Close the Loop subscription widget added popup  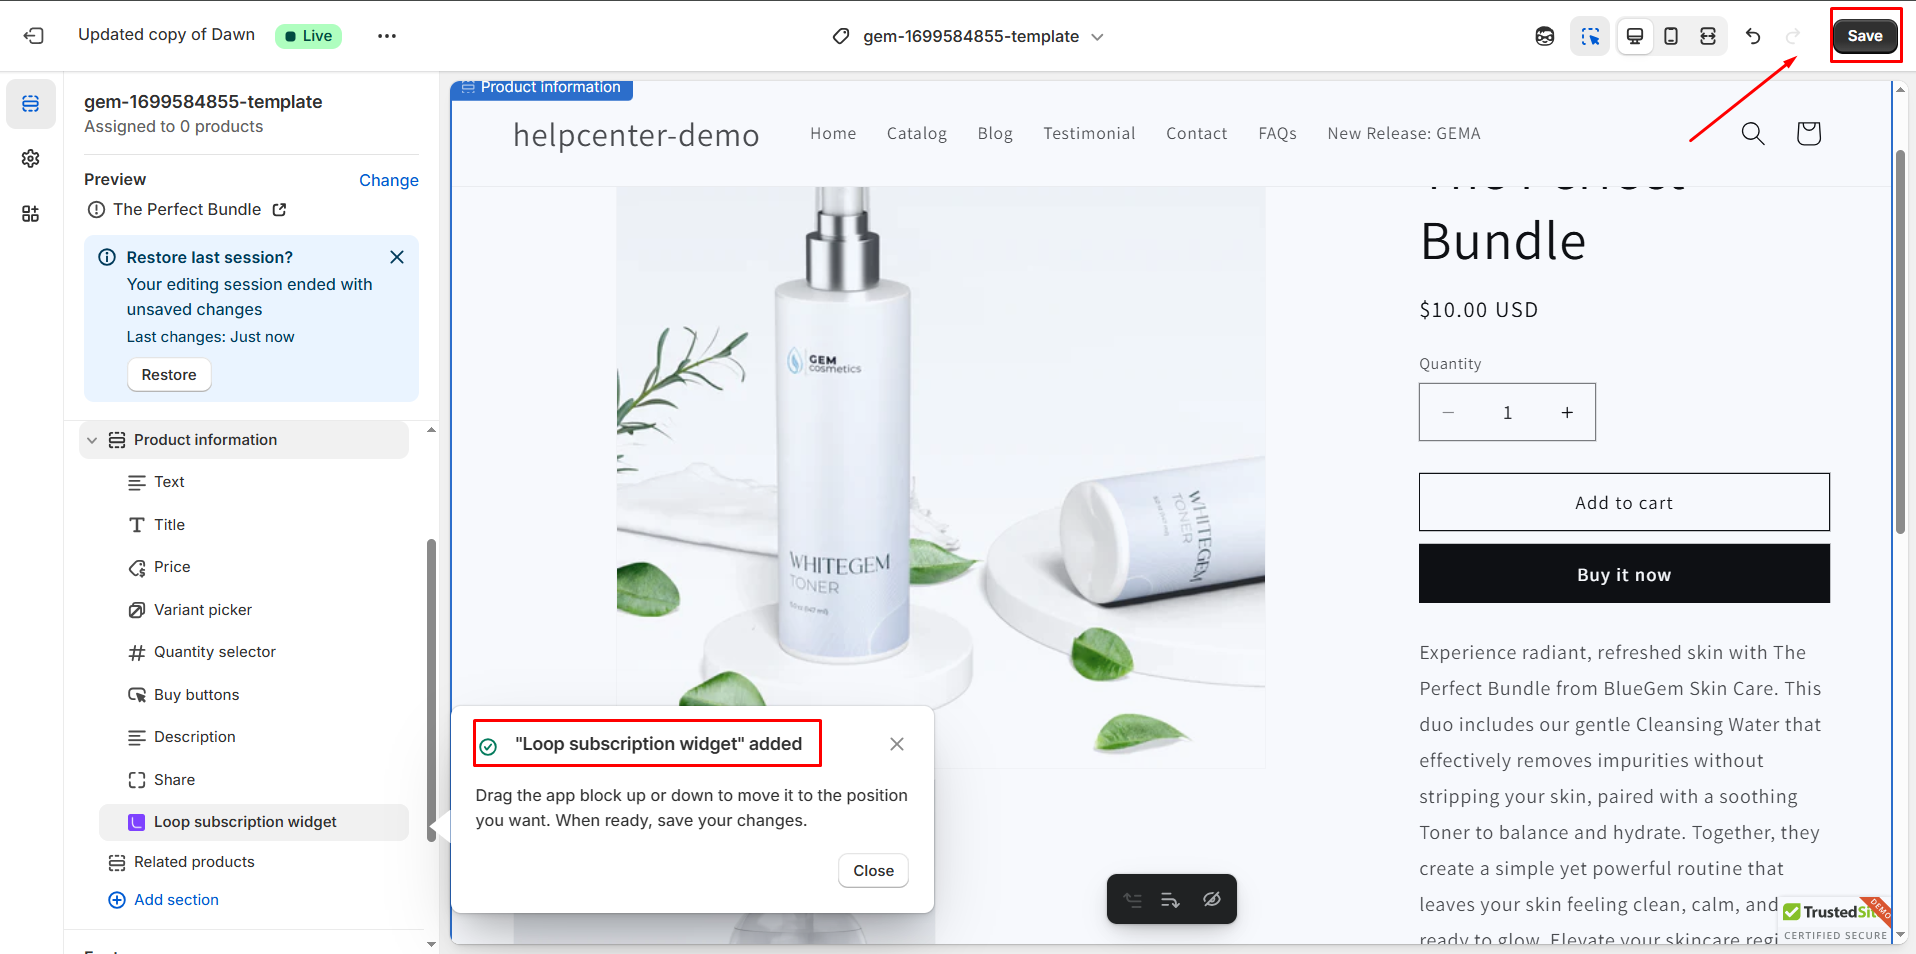pyautogui.click(x=897, y=744)
